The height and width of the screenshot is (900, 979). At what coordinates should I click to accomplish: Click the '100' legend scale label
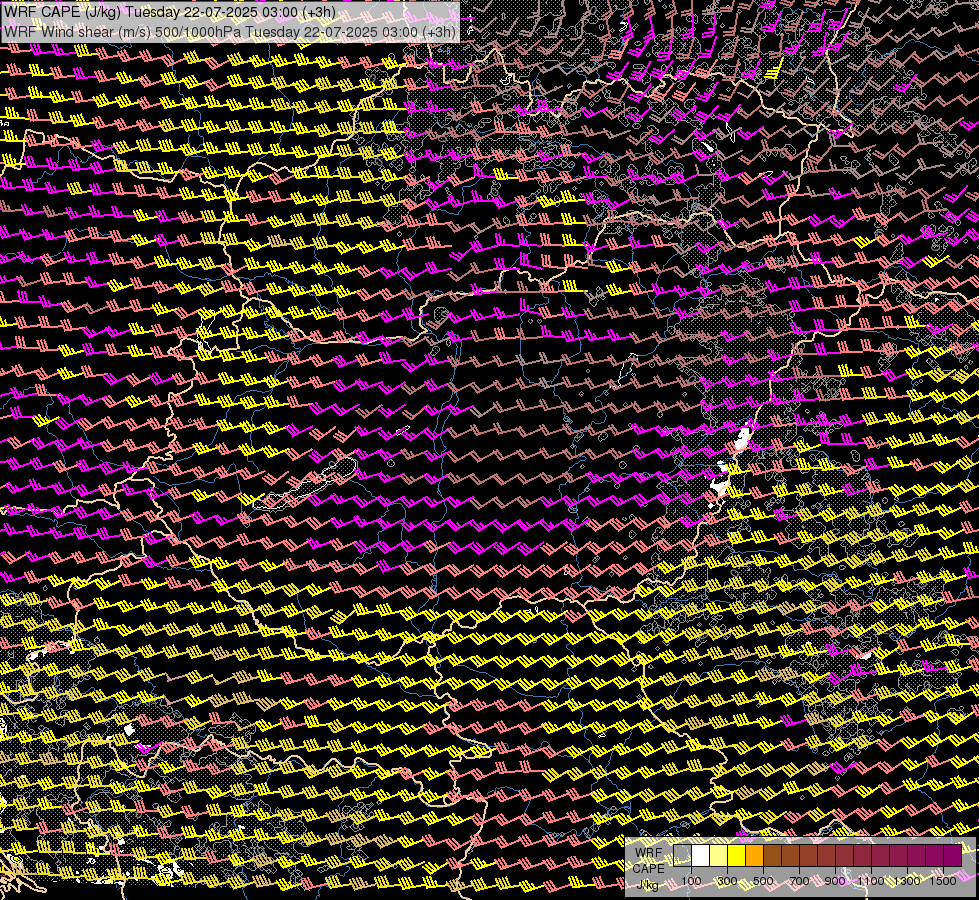point(691,881)
